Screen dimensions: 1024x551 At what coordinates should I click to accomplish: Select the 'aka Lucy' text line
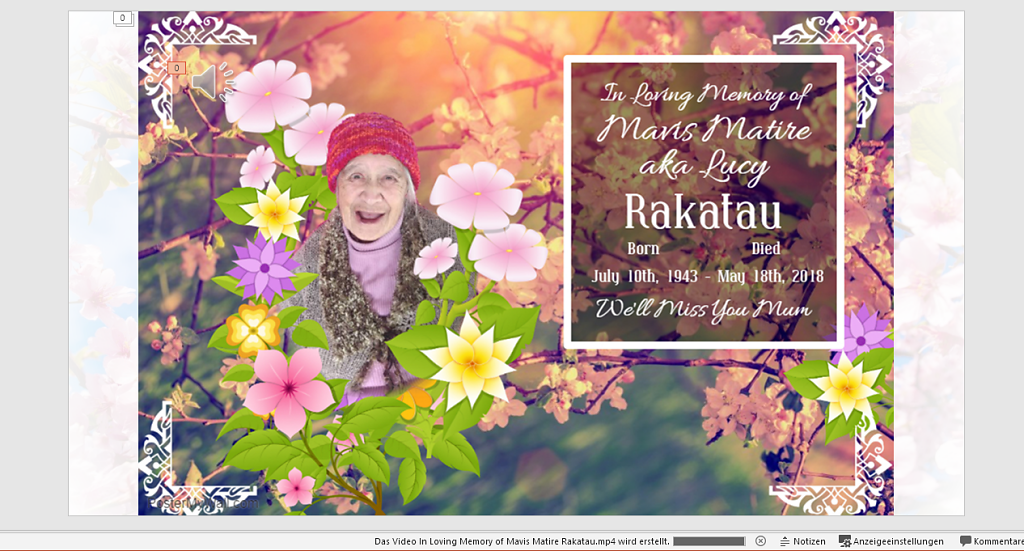pos(704,165)
